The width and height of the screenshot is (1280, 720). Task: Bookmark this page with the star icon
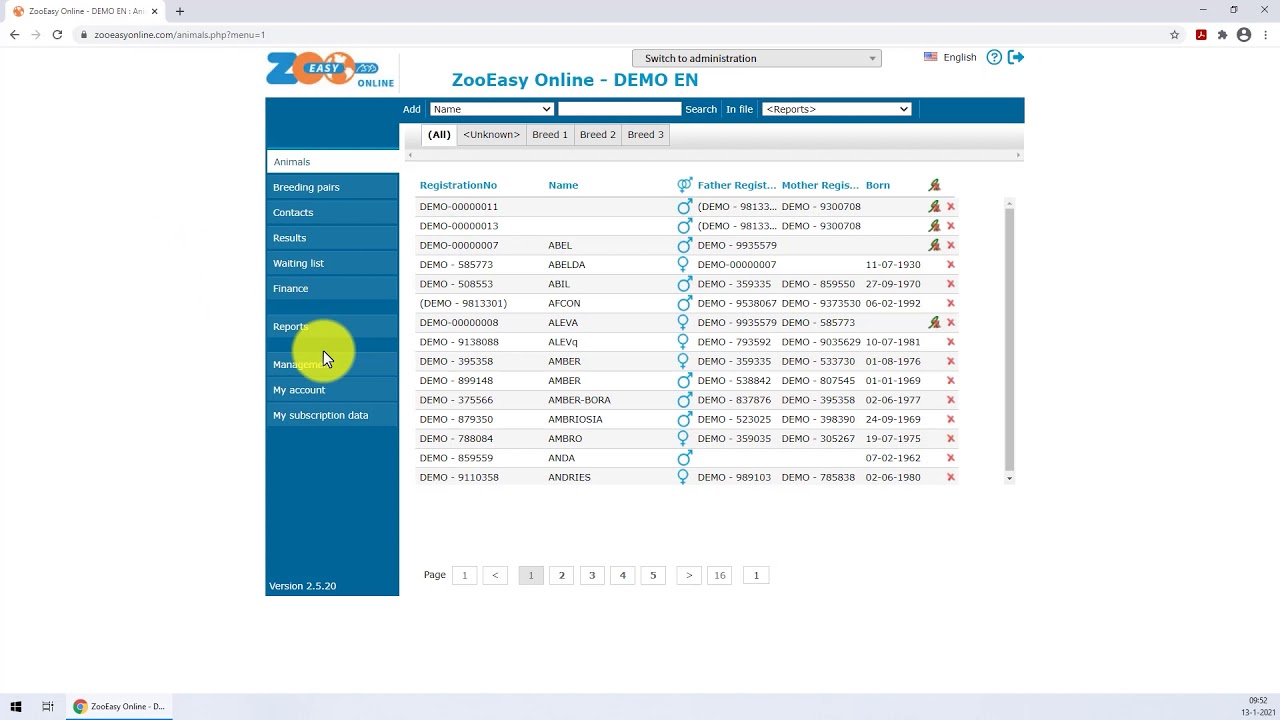[1175, 35]
